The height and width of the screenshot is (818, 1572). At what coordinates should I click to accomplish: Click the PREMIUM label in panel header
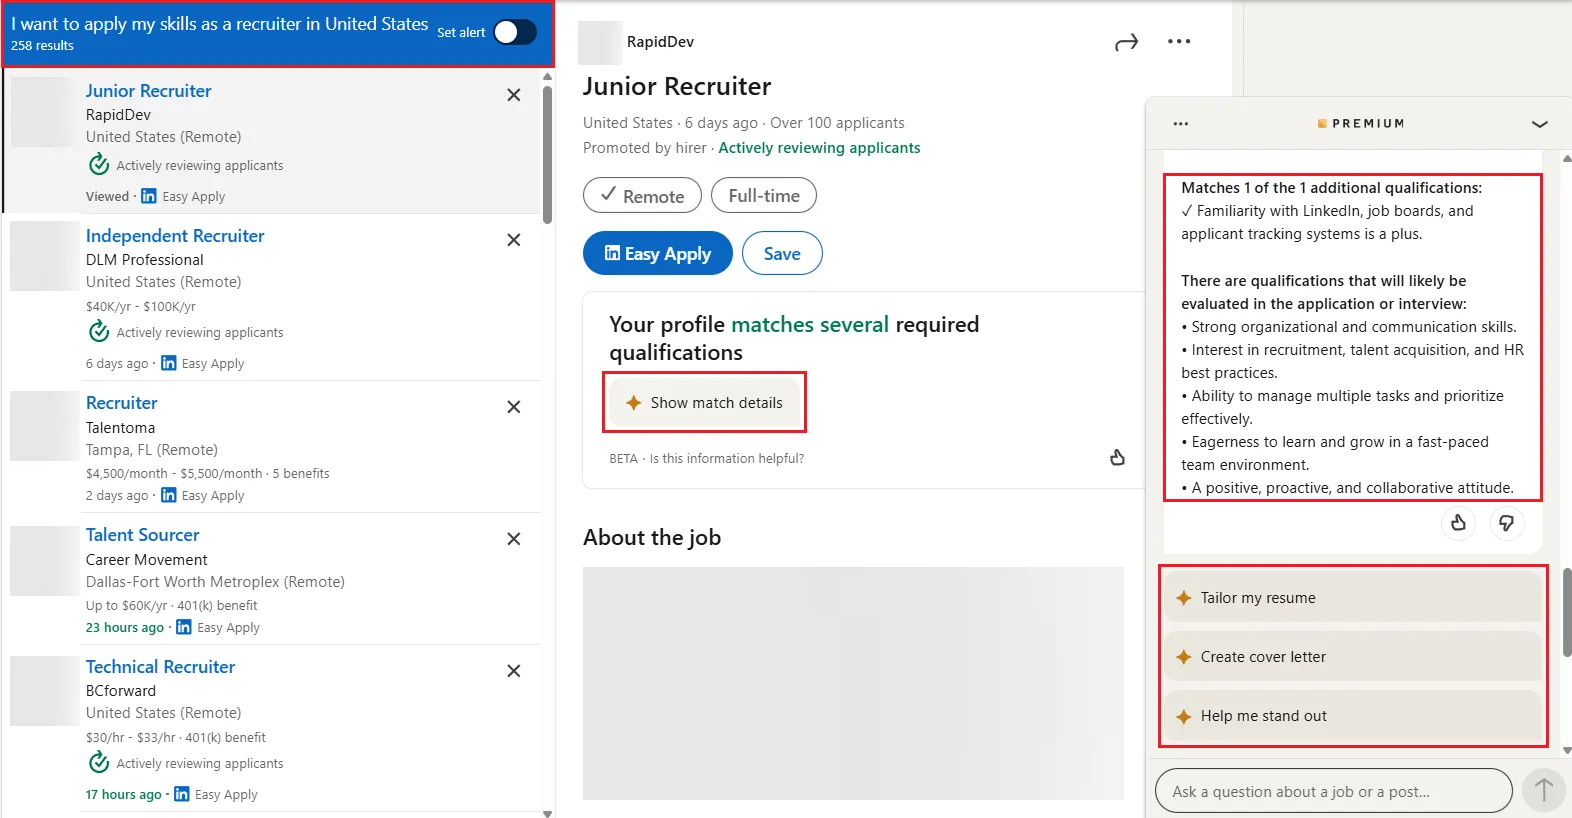tap(1368, 124)
